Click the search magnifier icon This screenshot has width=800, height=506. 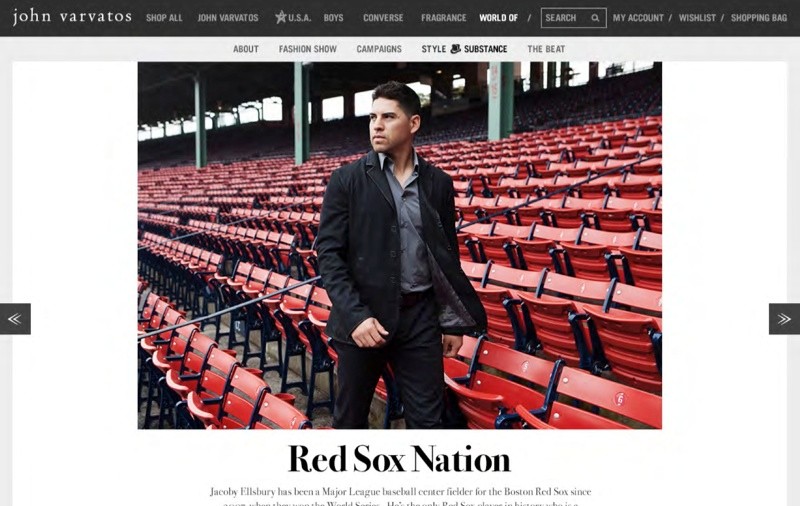(x=595, y=18)
